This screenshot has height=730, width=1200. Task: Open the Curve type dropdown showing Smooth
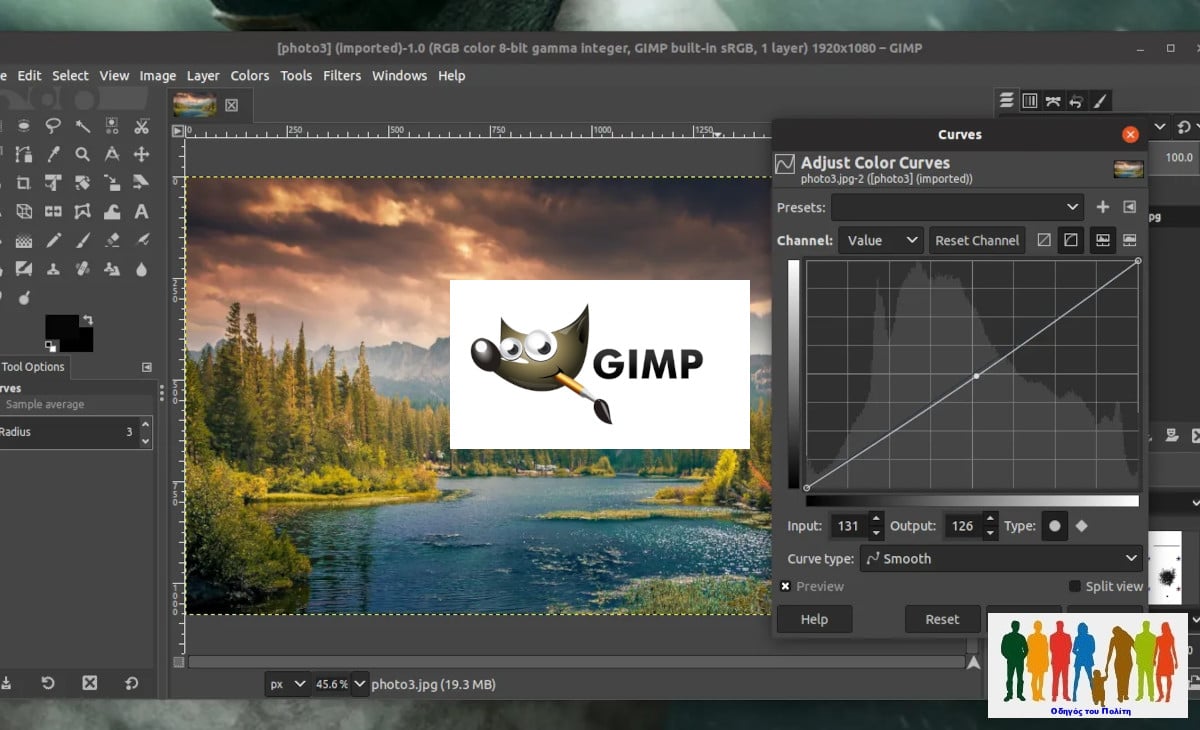coord(1000,558)
